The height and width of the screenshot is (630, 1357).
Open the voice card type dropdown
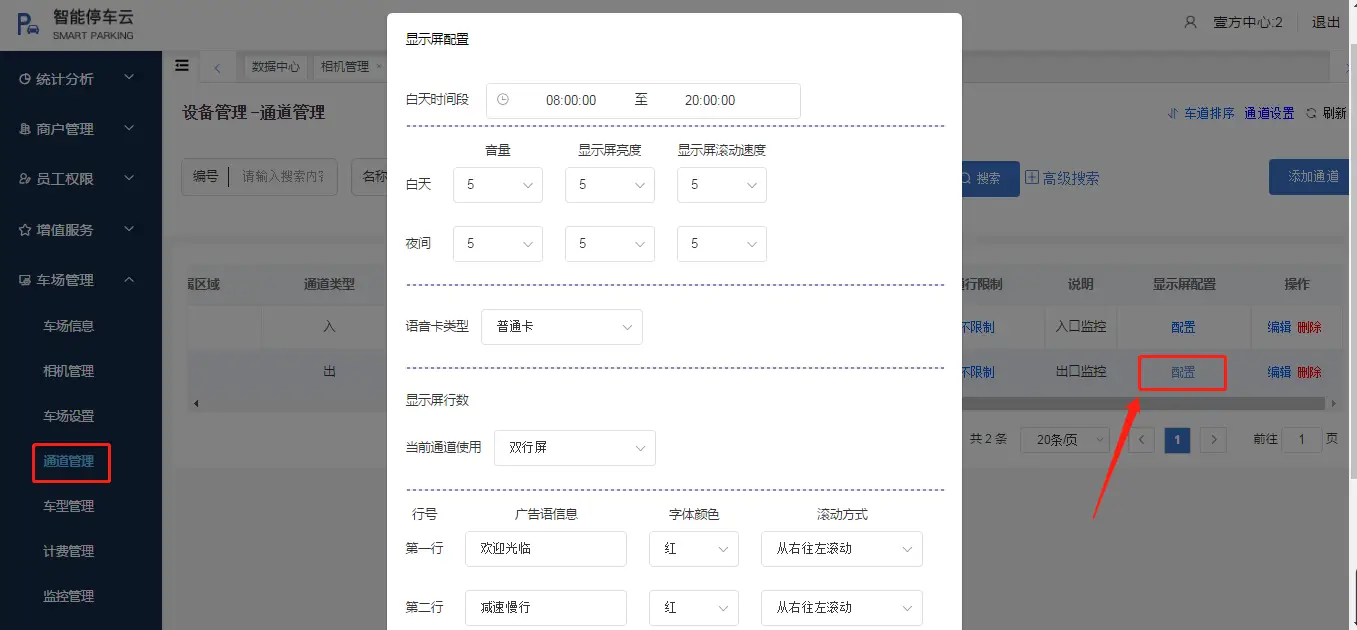coord(561,327)
